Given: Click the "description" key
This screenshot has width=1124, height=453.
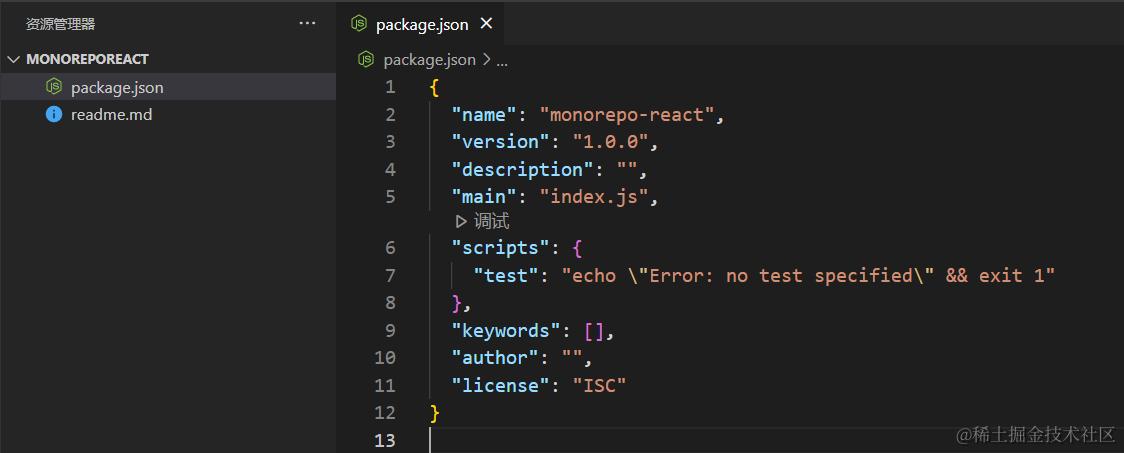Looking at the screenshot, I should pyautogui.click(x=523, y=170).
